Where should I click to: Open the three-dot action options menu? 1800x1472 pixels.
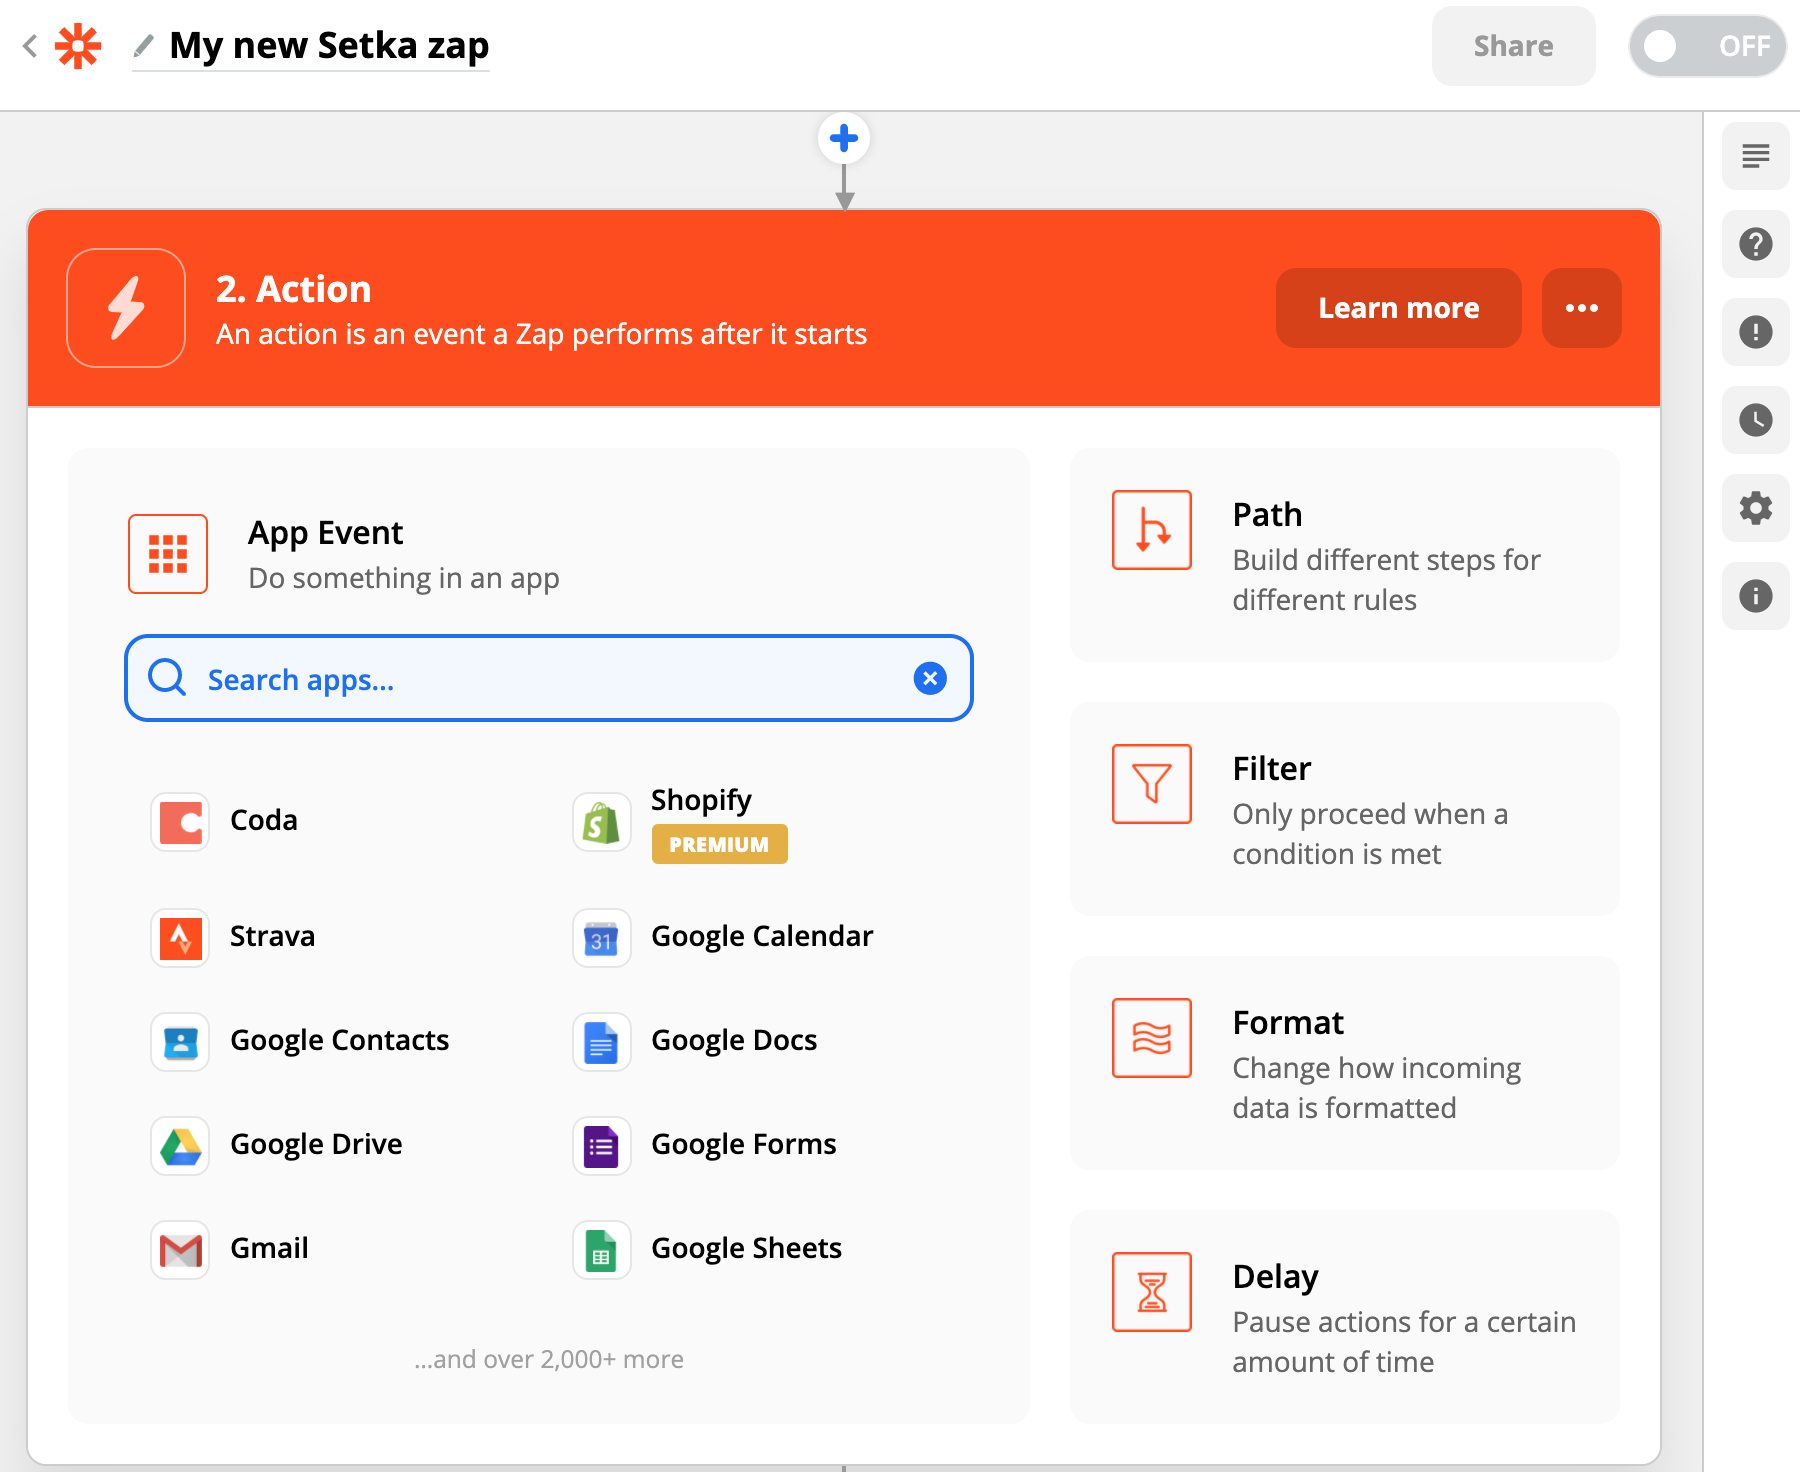pyautogui.click(x=1581, y=308)
